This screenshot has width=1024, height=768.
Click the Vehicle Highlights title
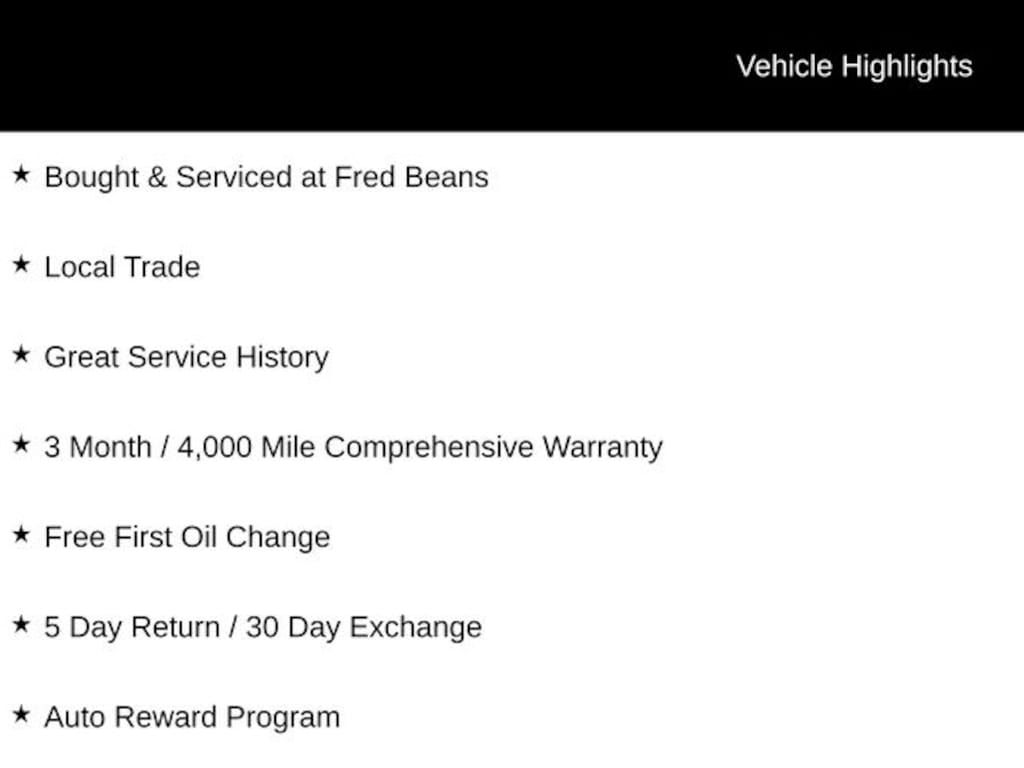854,66
